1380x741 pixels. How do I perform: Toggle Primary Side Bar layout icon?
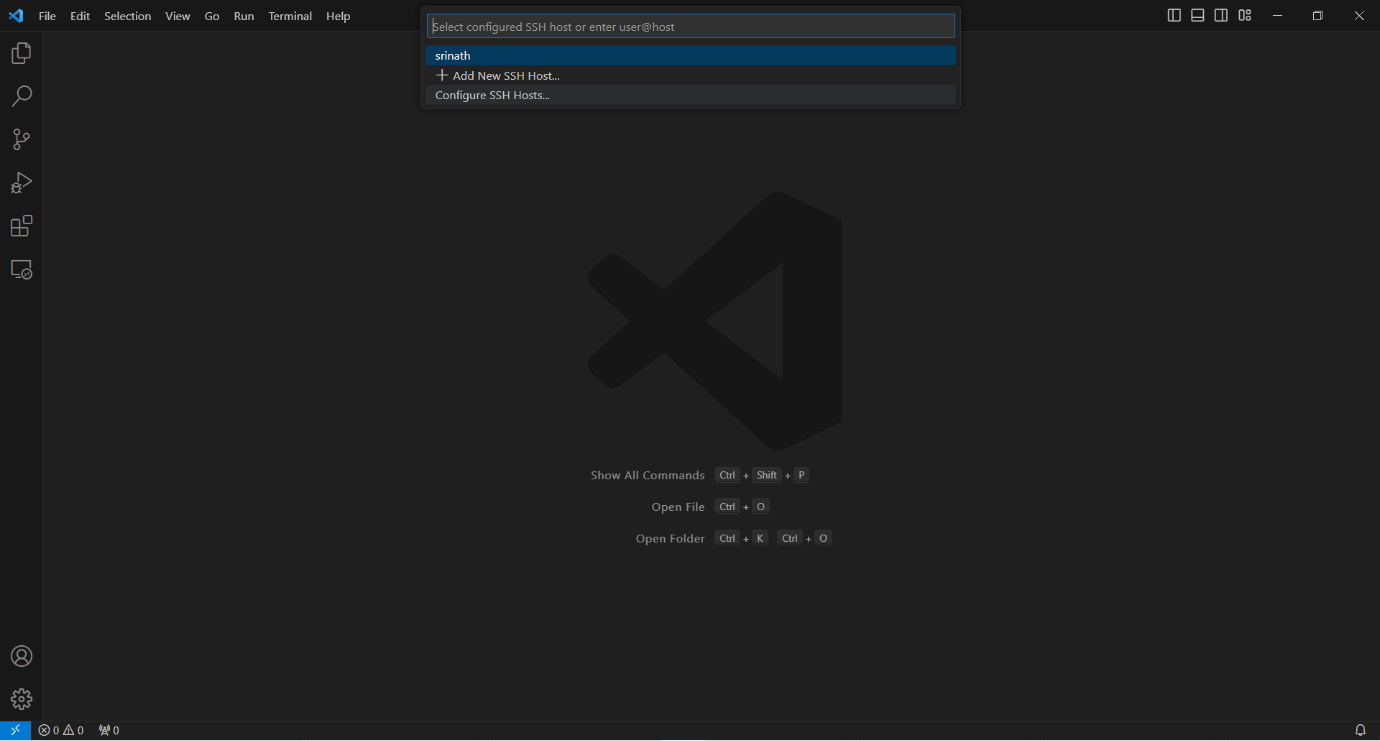click(x=1174, y=15)
